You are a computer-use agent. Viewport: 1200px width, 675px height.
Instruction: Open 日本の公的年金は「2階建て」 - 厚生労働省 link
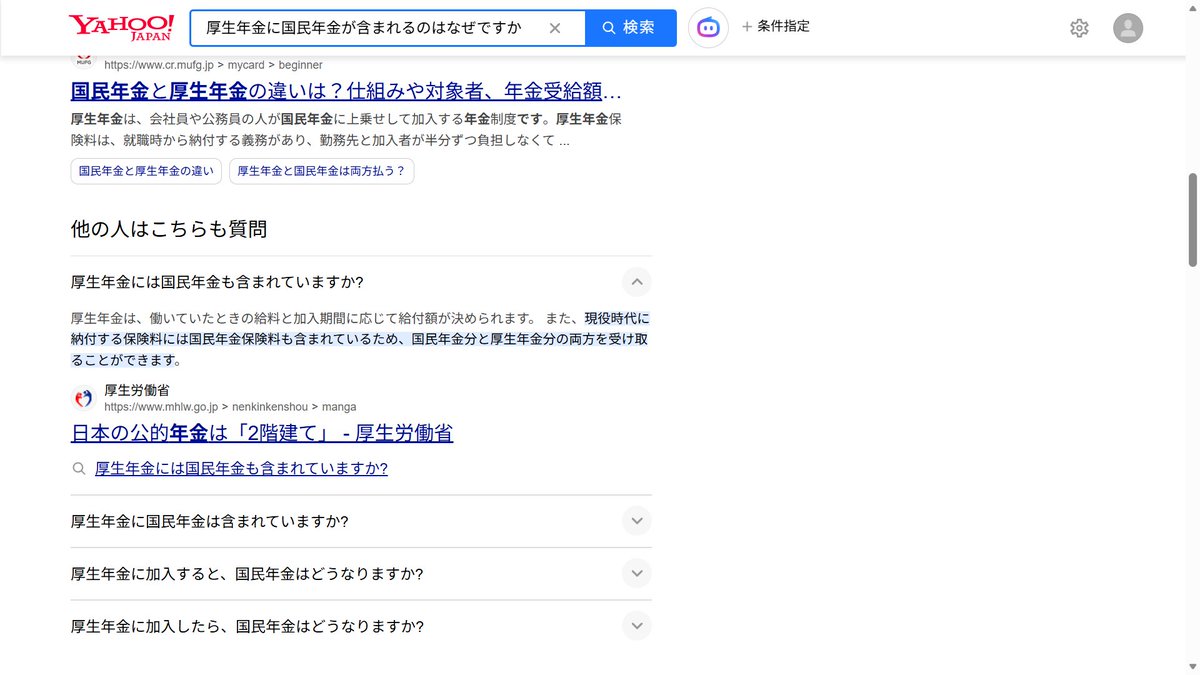(262, 433)
